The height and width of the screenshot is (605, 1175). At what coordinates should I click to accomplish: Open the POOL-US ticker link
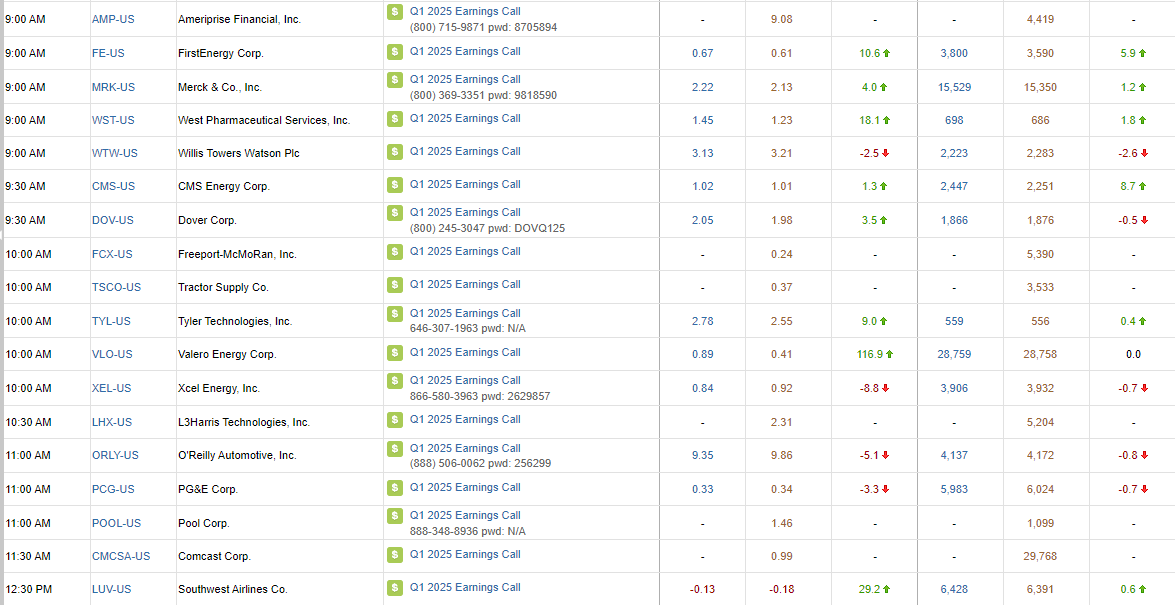116,523
